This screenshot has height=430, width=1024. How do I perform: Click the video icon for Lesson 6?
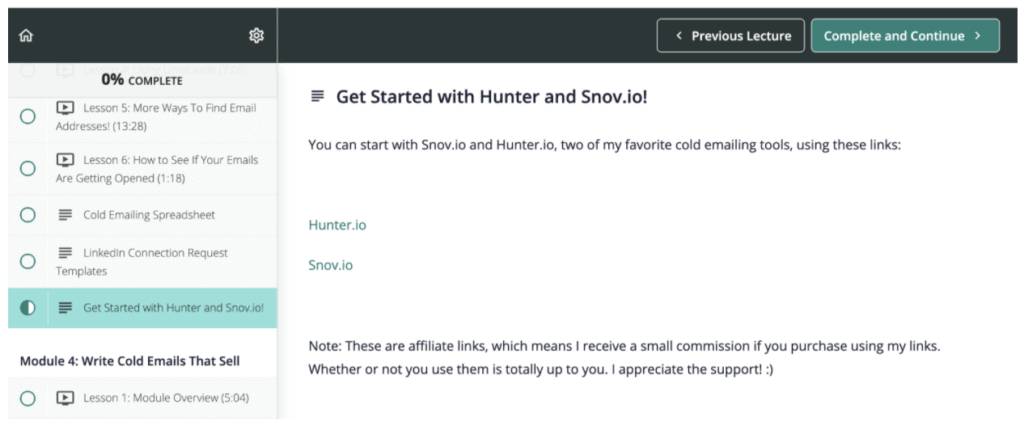65,159
